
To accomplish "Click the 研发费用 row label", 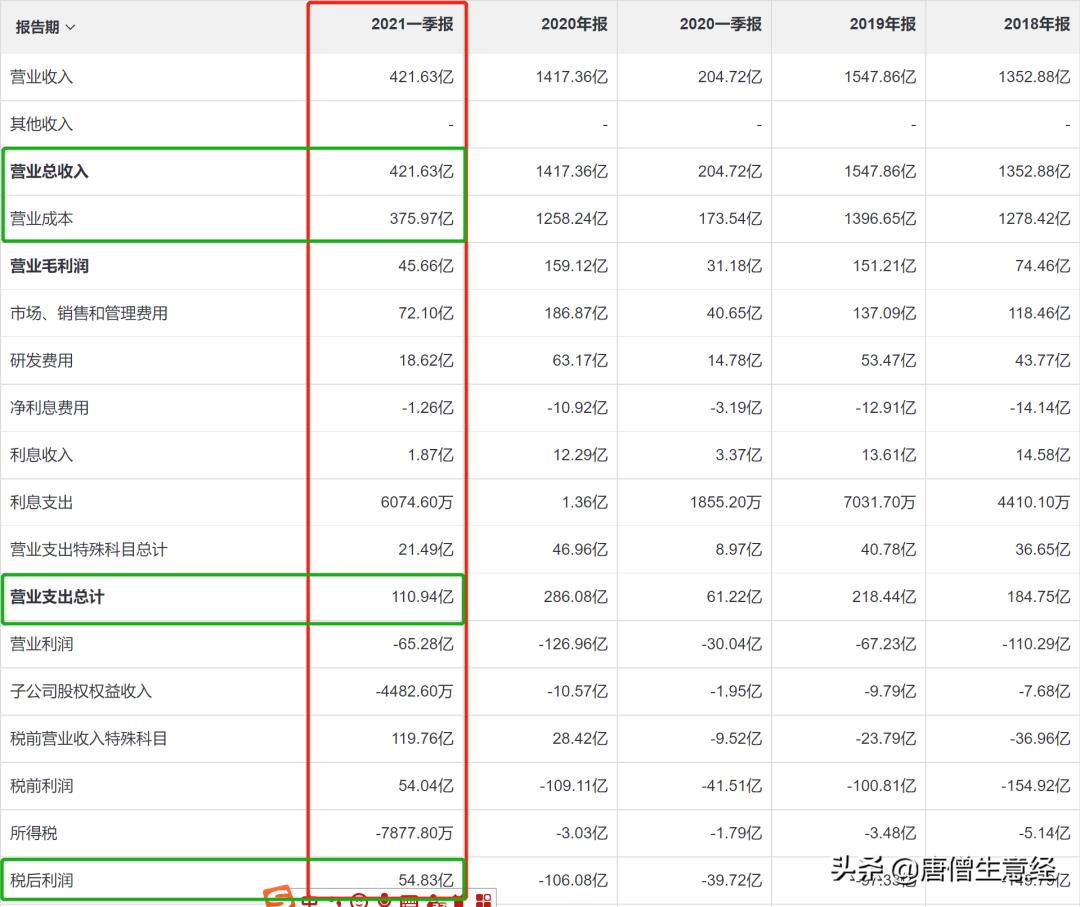I will 45,360.
